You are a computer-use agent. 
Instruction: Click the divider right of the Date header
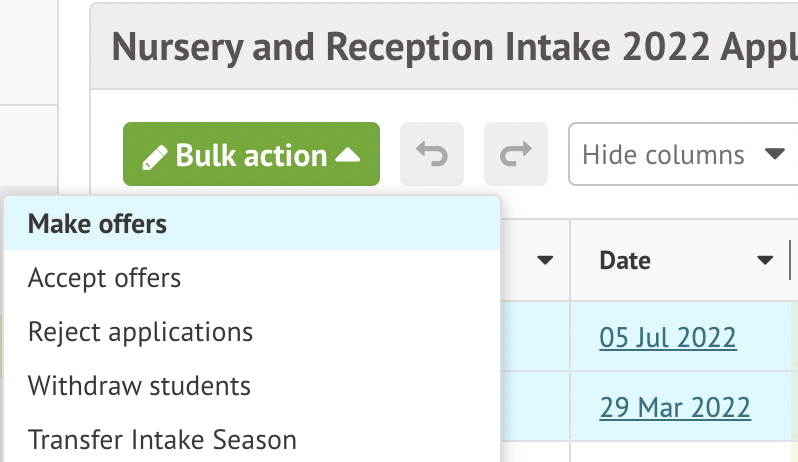pos(790,261)
